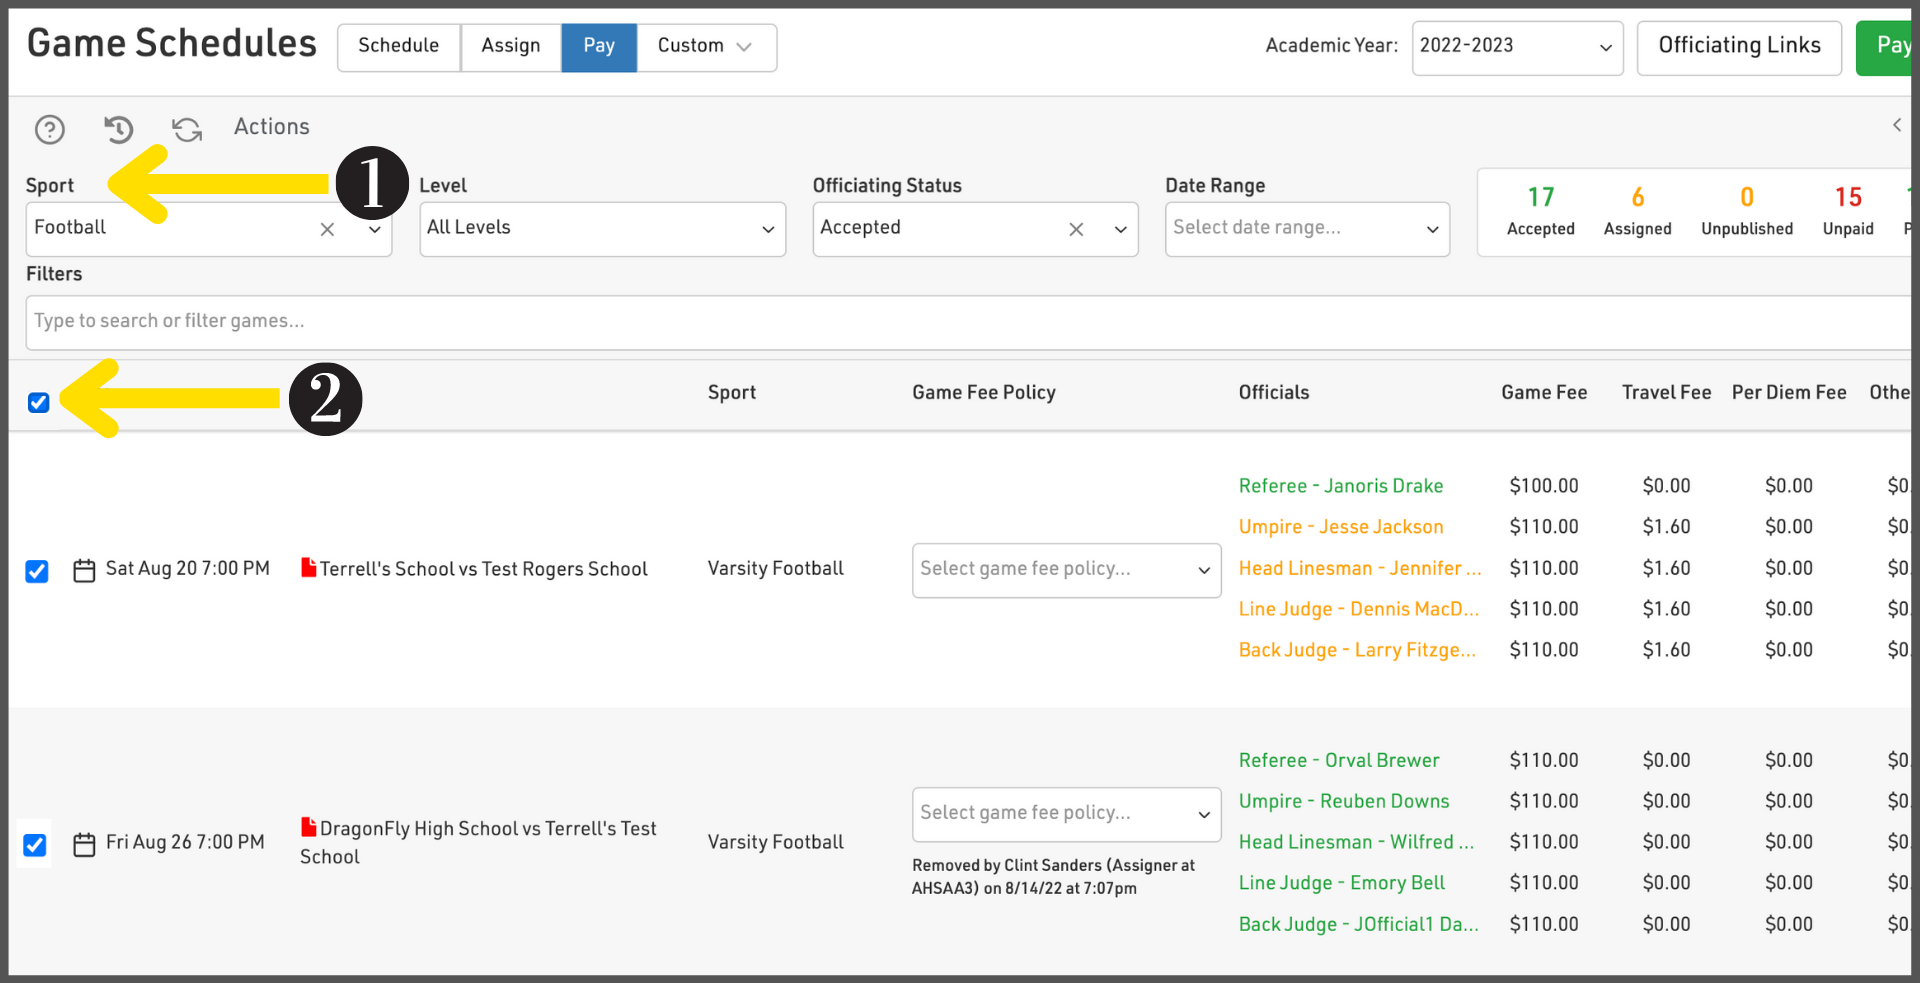Click red document icon beside DragonFly High School
This screenshot has width=1920, height=983.
309,827
